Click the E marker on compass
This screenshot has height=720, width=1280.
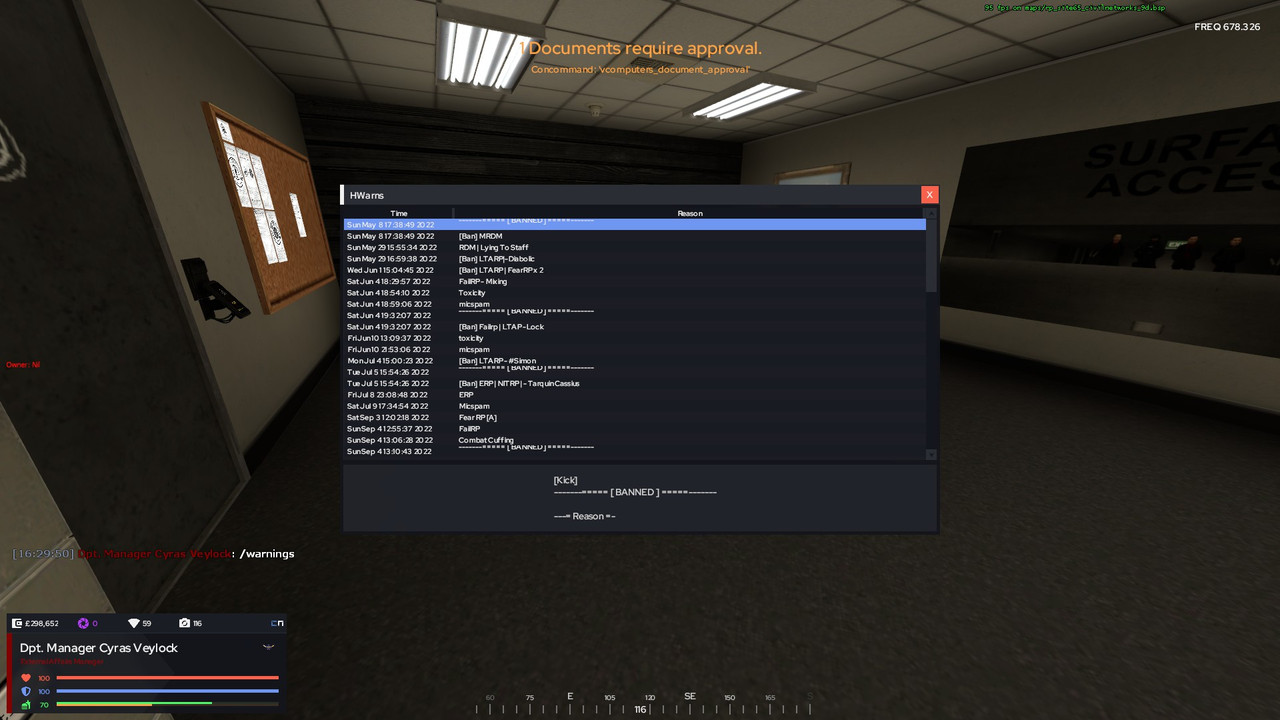570,696
